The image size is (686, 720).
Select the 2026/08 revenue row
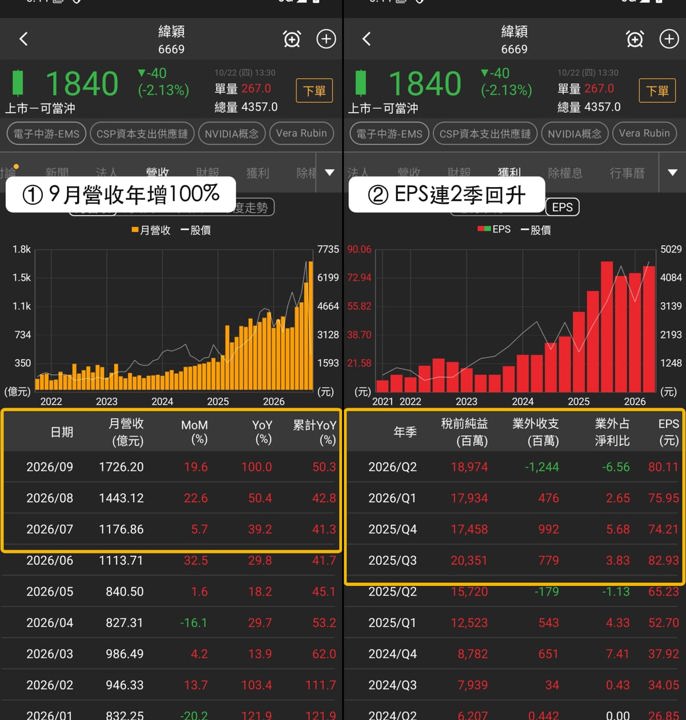171,498
